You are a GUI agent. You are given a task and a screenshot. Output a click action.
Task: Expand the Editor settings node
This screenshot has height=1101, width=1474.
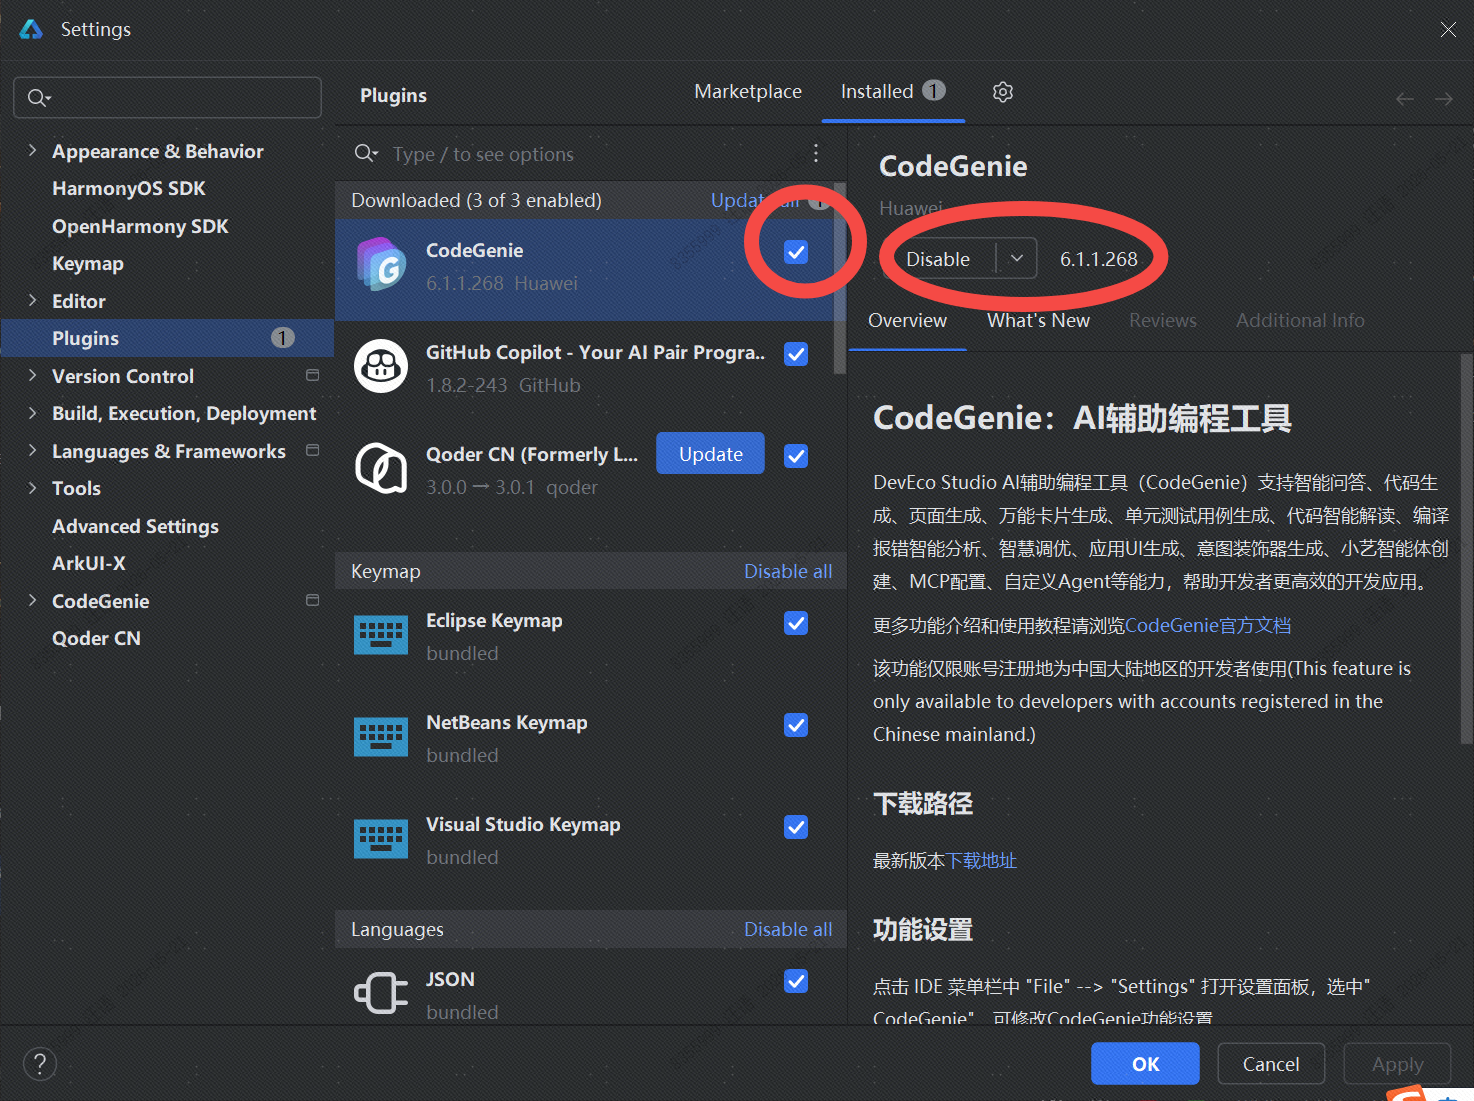click(x=32, y=300)
